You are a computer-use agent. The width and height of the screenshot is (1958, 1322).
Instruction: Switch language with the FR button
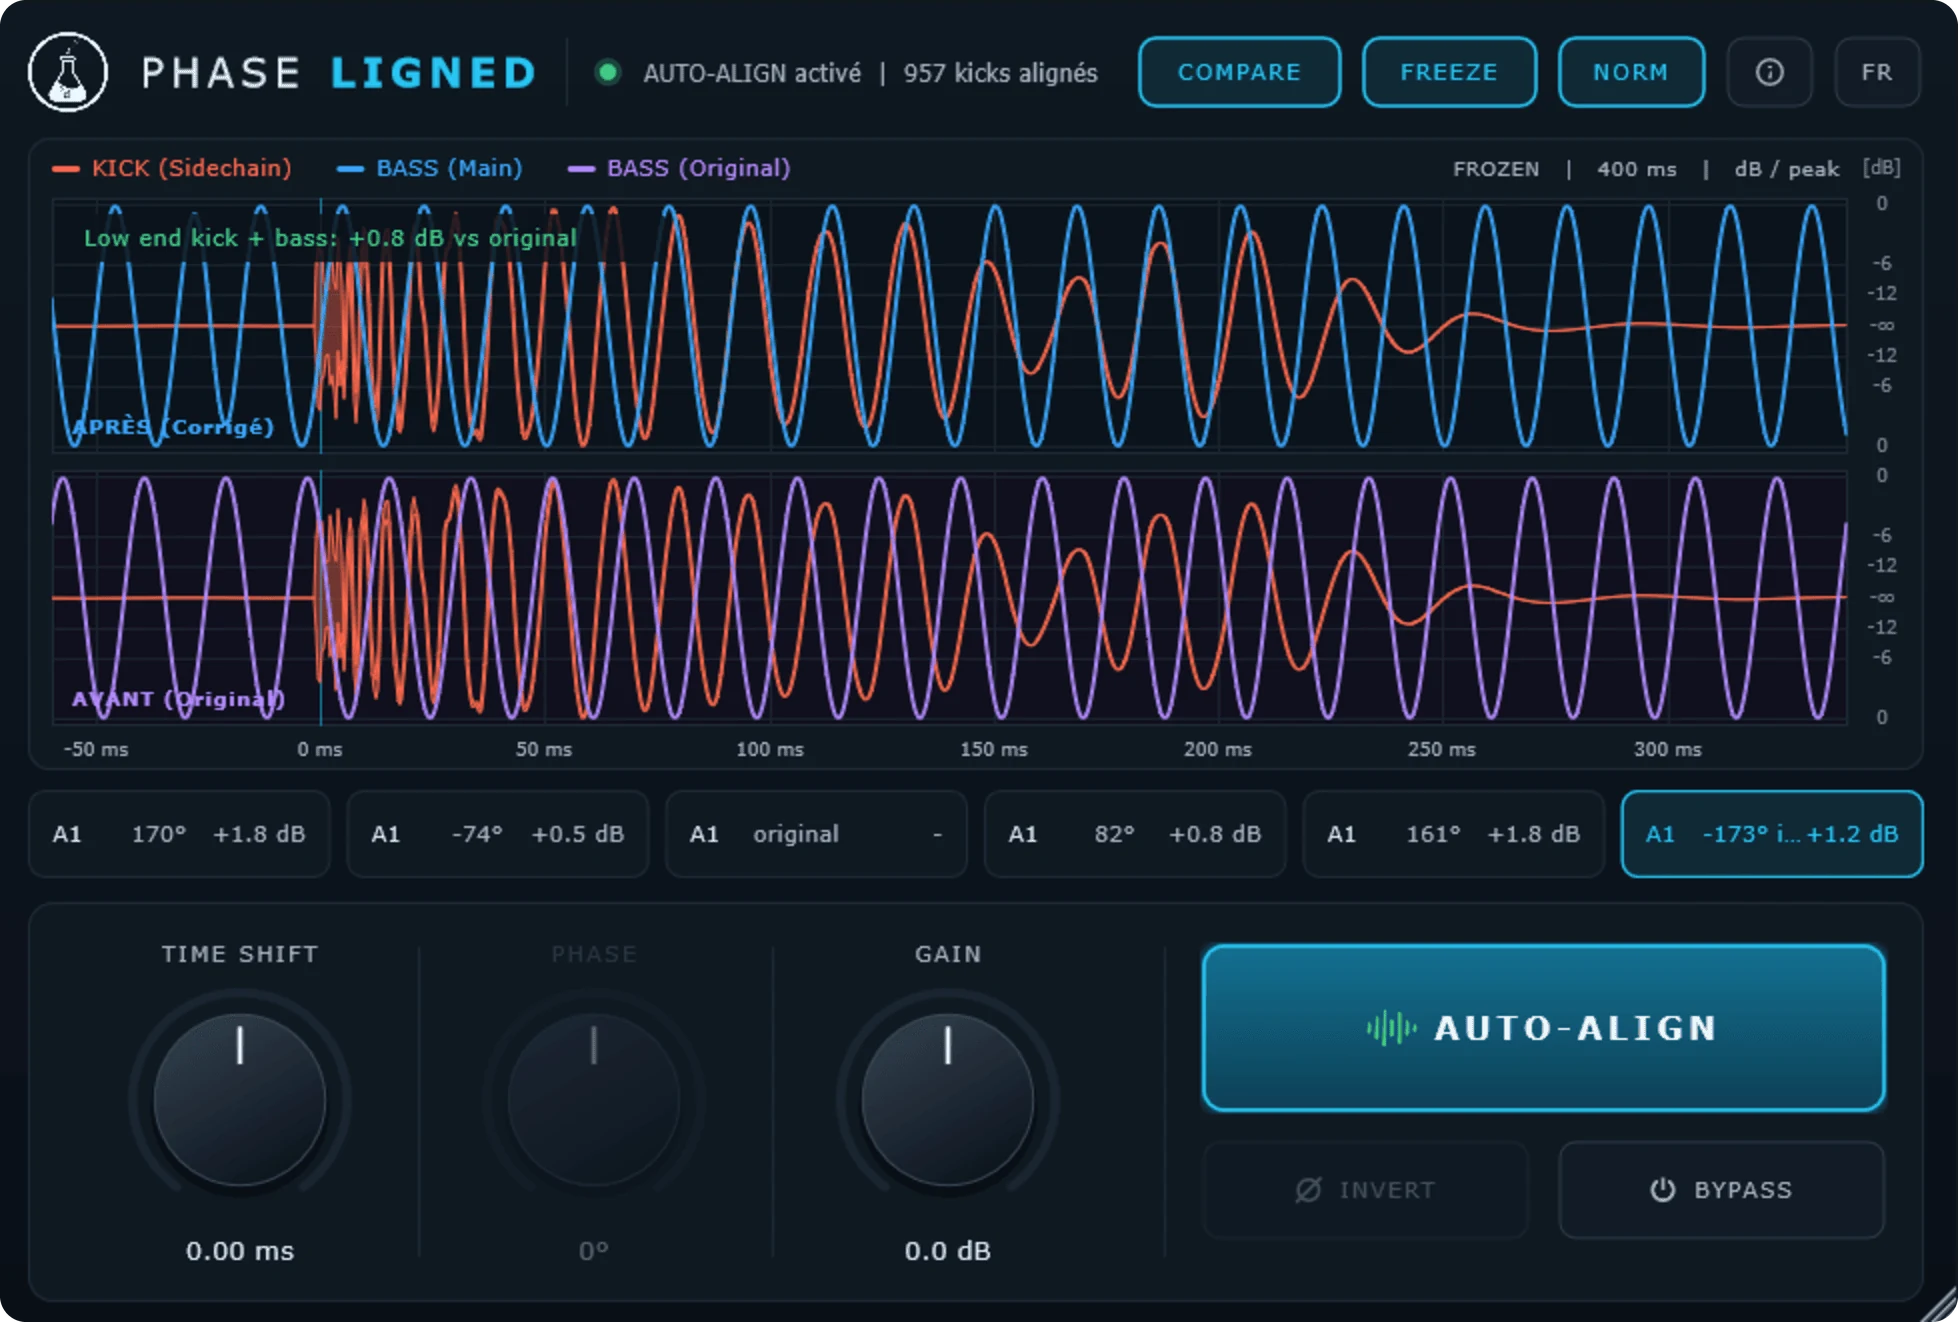pyautogui.click(x=1877, y=72)
